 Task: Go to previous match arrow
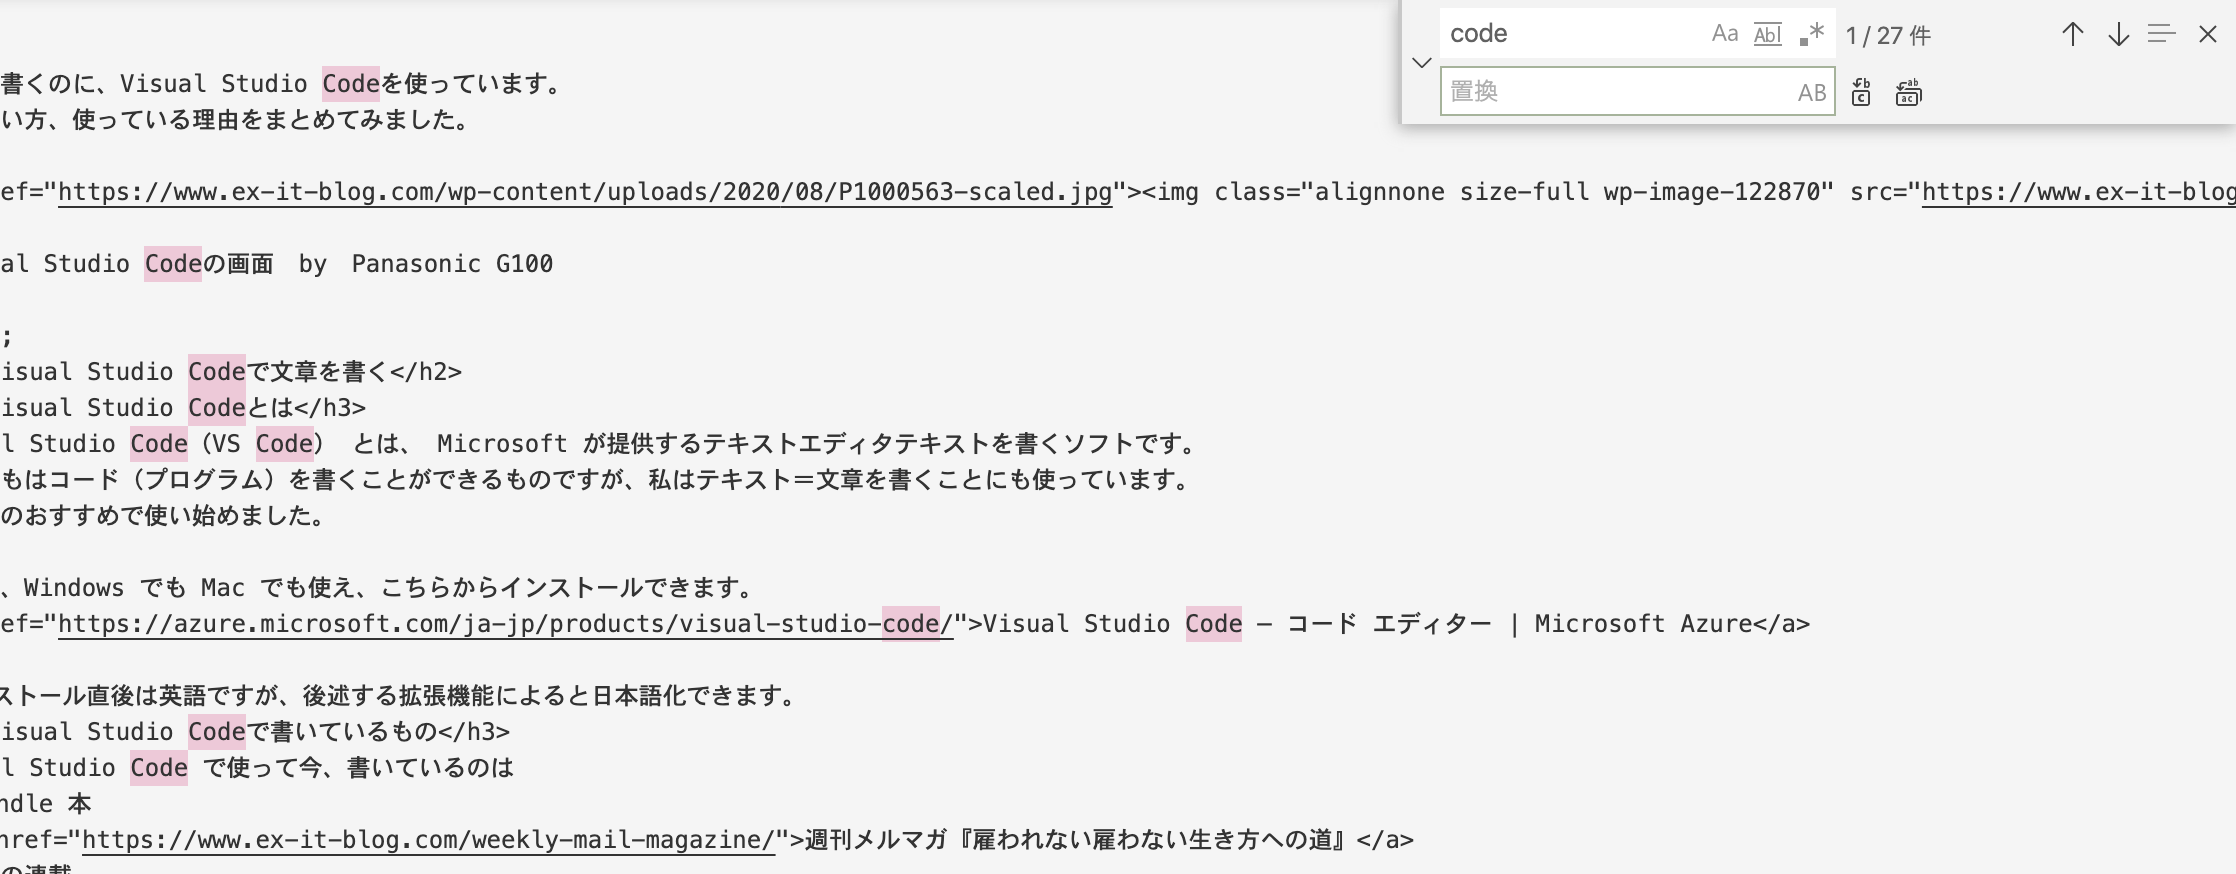coord(2072,34)
